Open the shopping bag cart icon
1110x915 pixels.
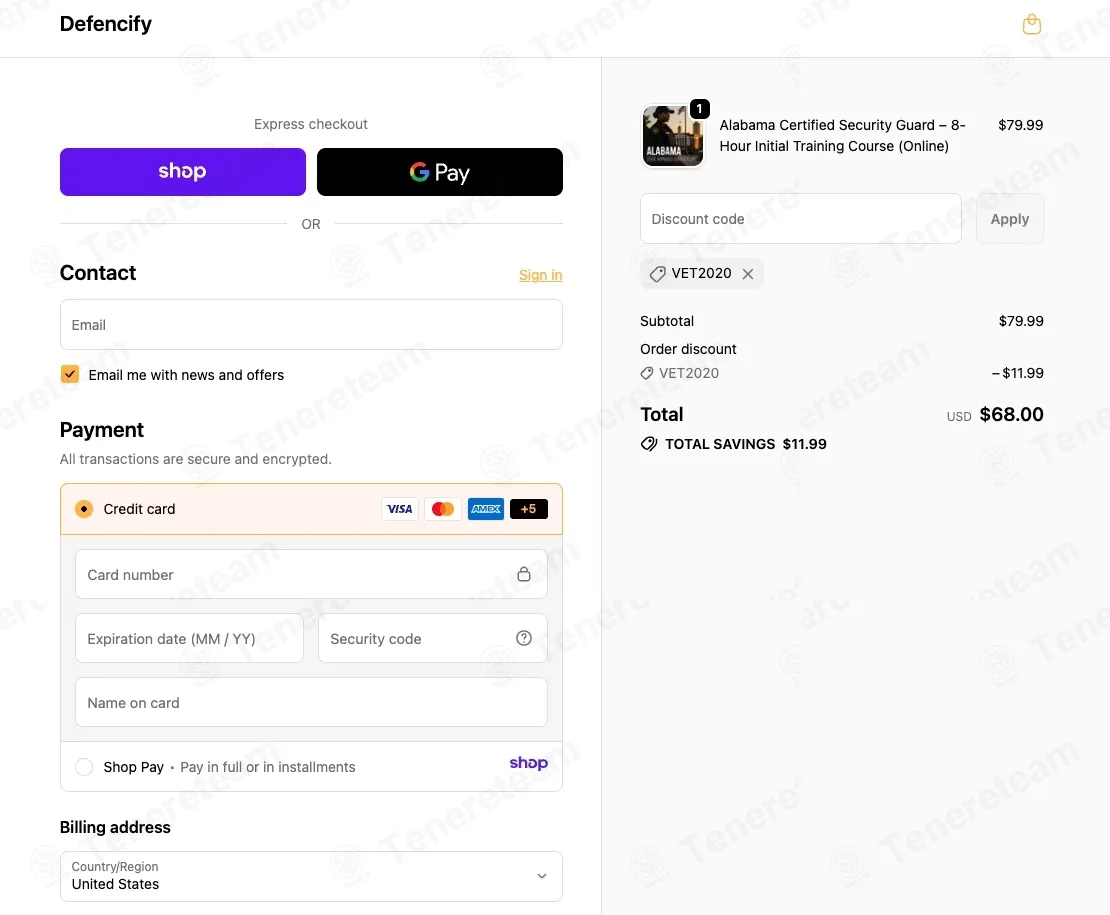1032,25
